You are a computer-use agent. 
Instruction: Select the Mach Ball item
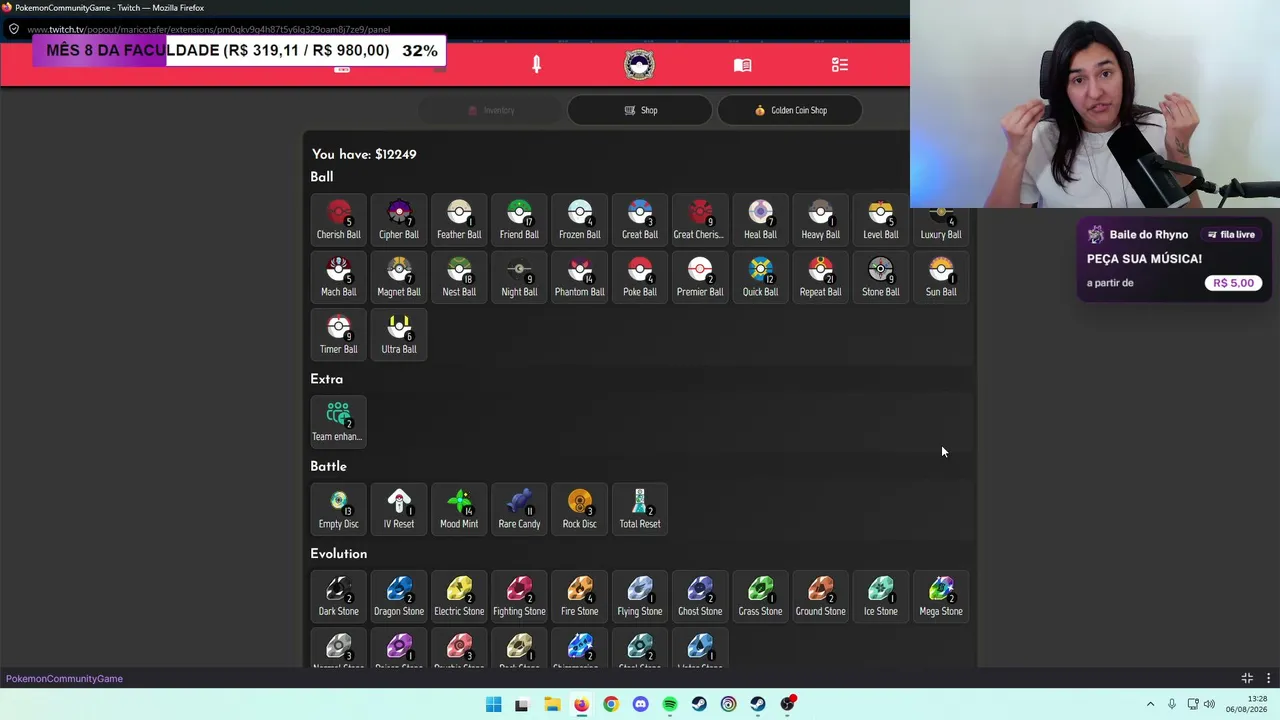point(339,277)
